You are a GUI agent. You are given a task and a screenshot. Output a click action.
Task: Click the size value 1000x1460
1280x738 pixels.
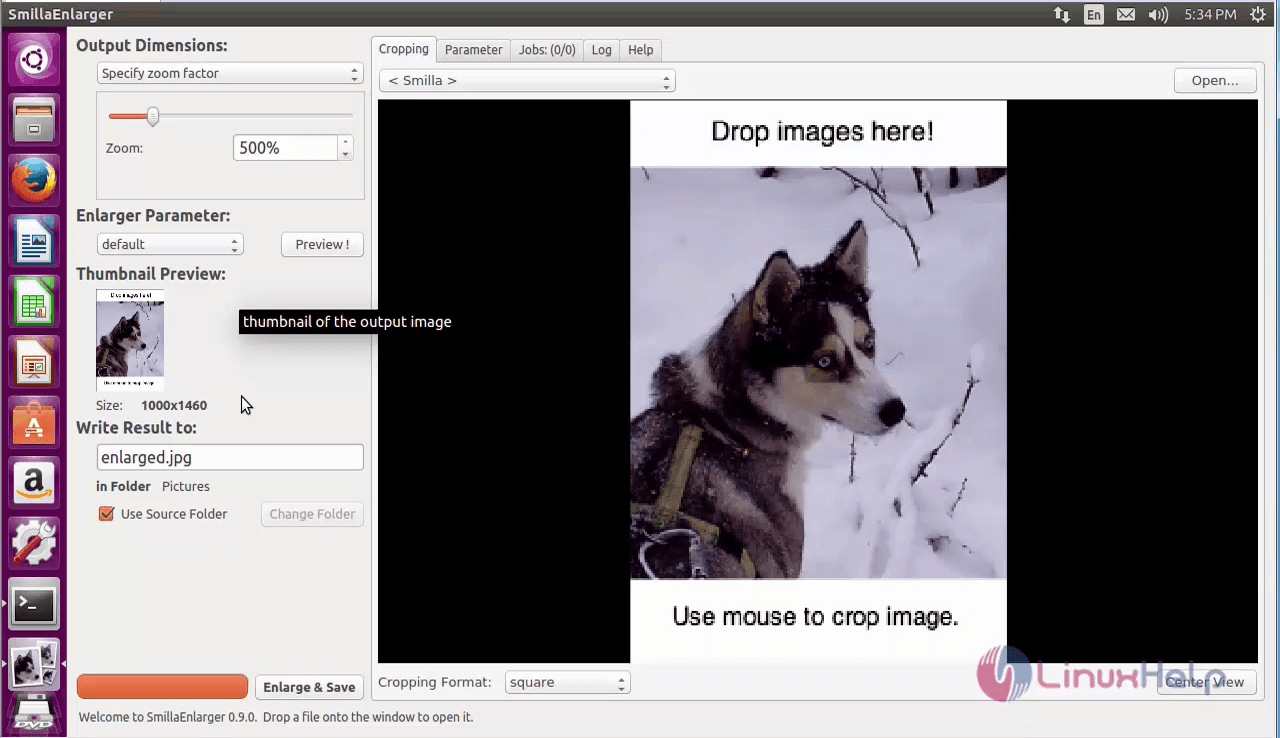coord(174,405)
